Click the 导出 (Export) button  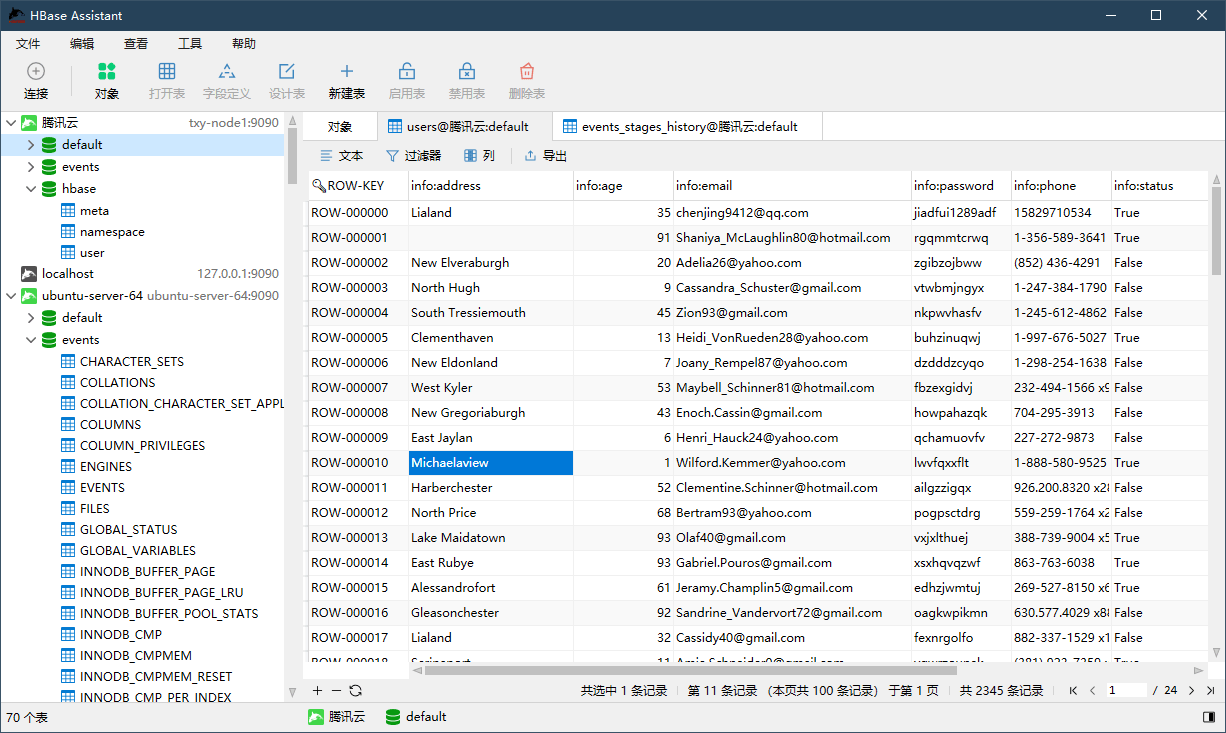click(x=546, y=156)
